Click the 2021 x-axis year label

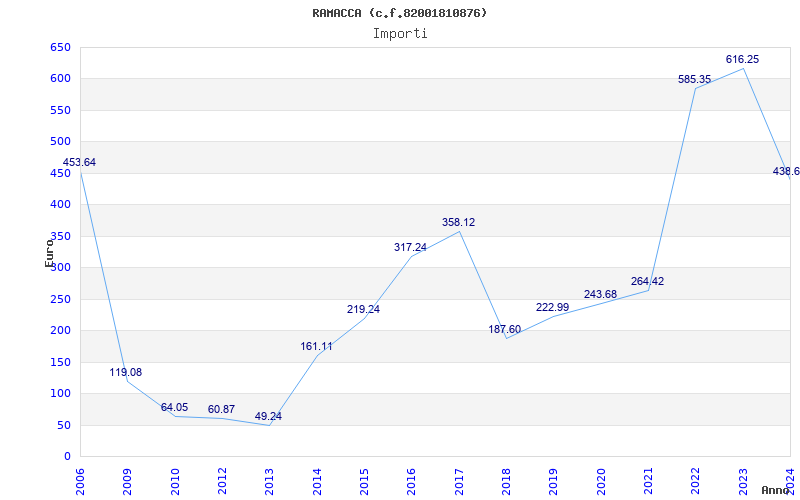648,482
